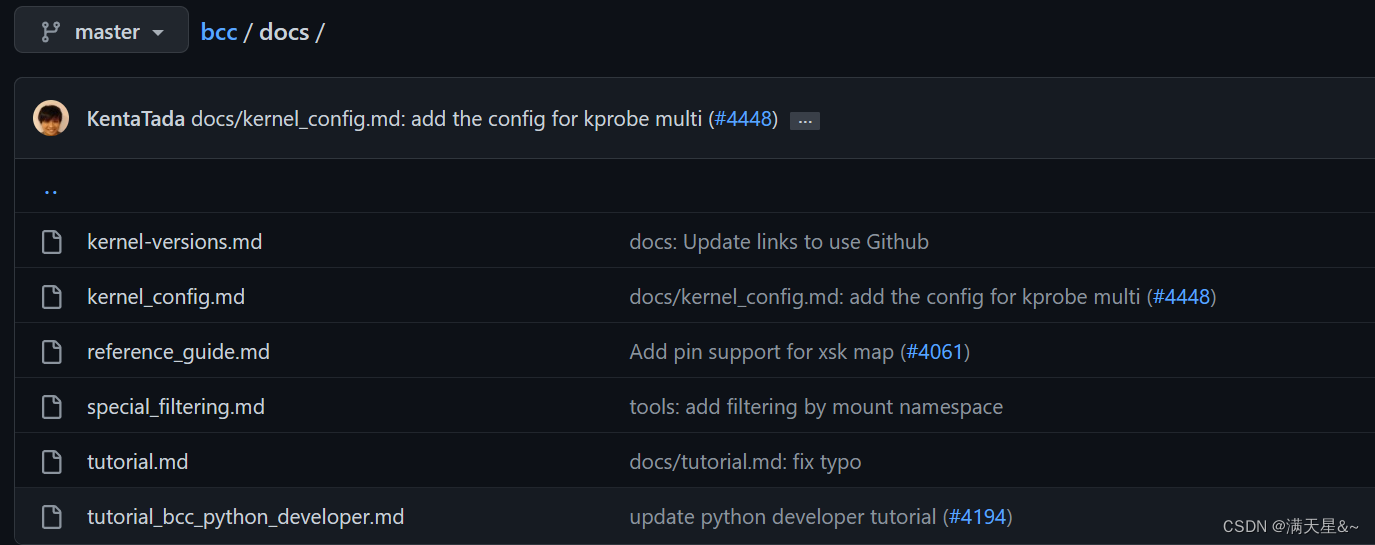This screenshot has height=545, width=1375.
Task: Open kernel-versions.md file
Action: pos(174,242)
